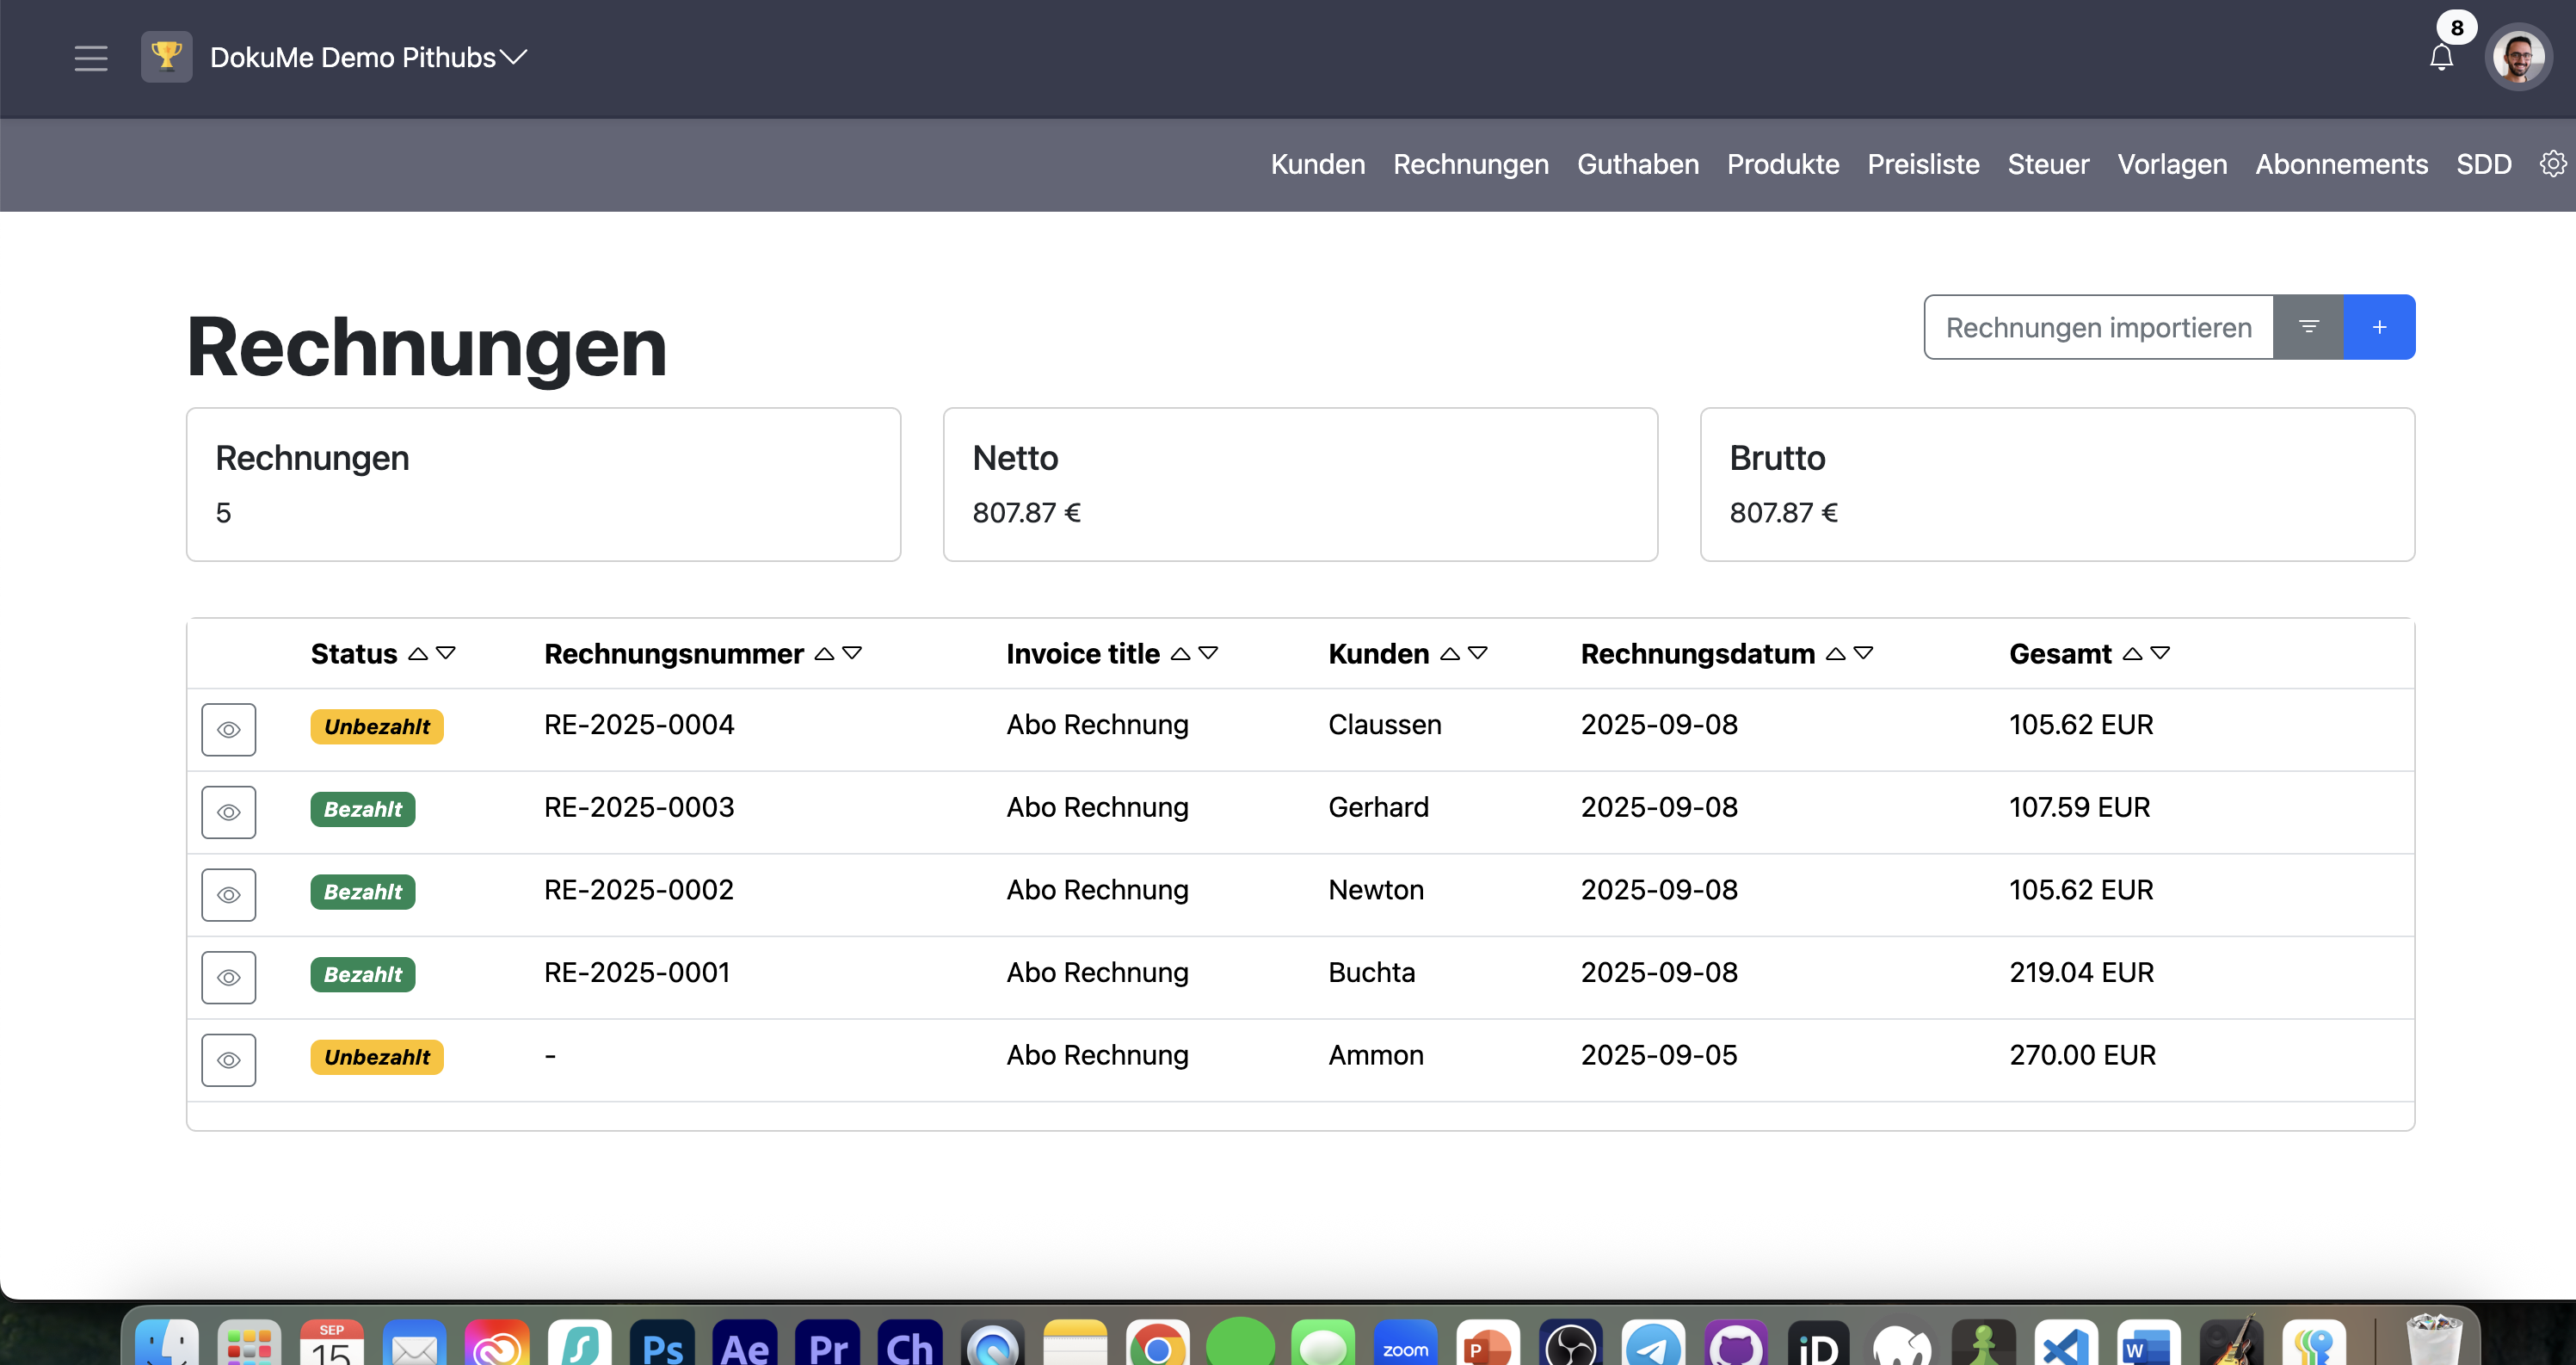Click the notification bell icon

2441,58
